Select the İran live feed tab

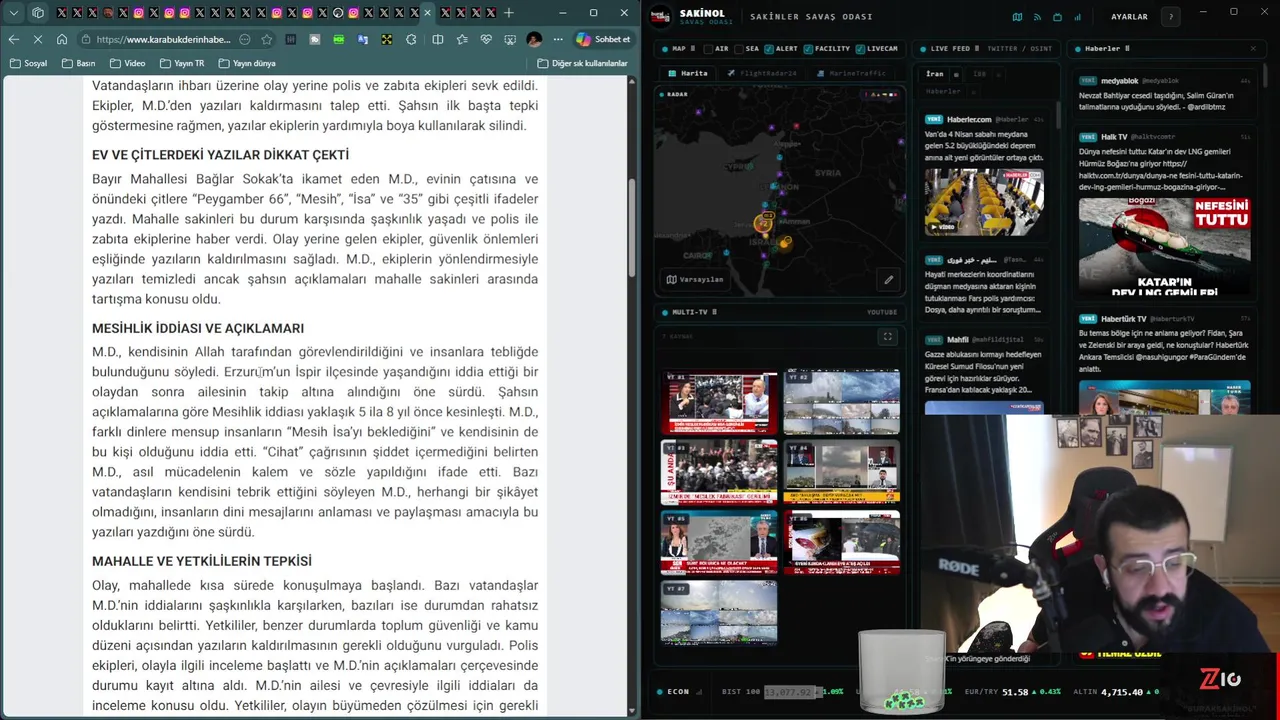[x=935, y=74]
